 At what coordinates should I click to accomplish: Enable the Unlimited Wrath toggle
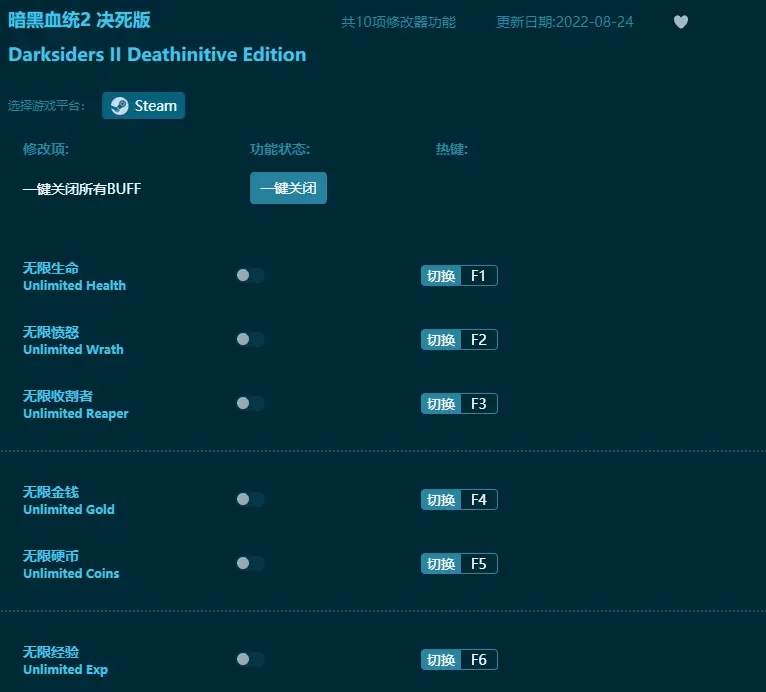click(250, 340)
